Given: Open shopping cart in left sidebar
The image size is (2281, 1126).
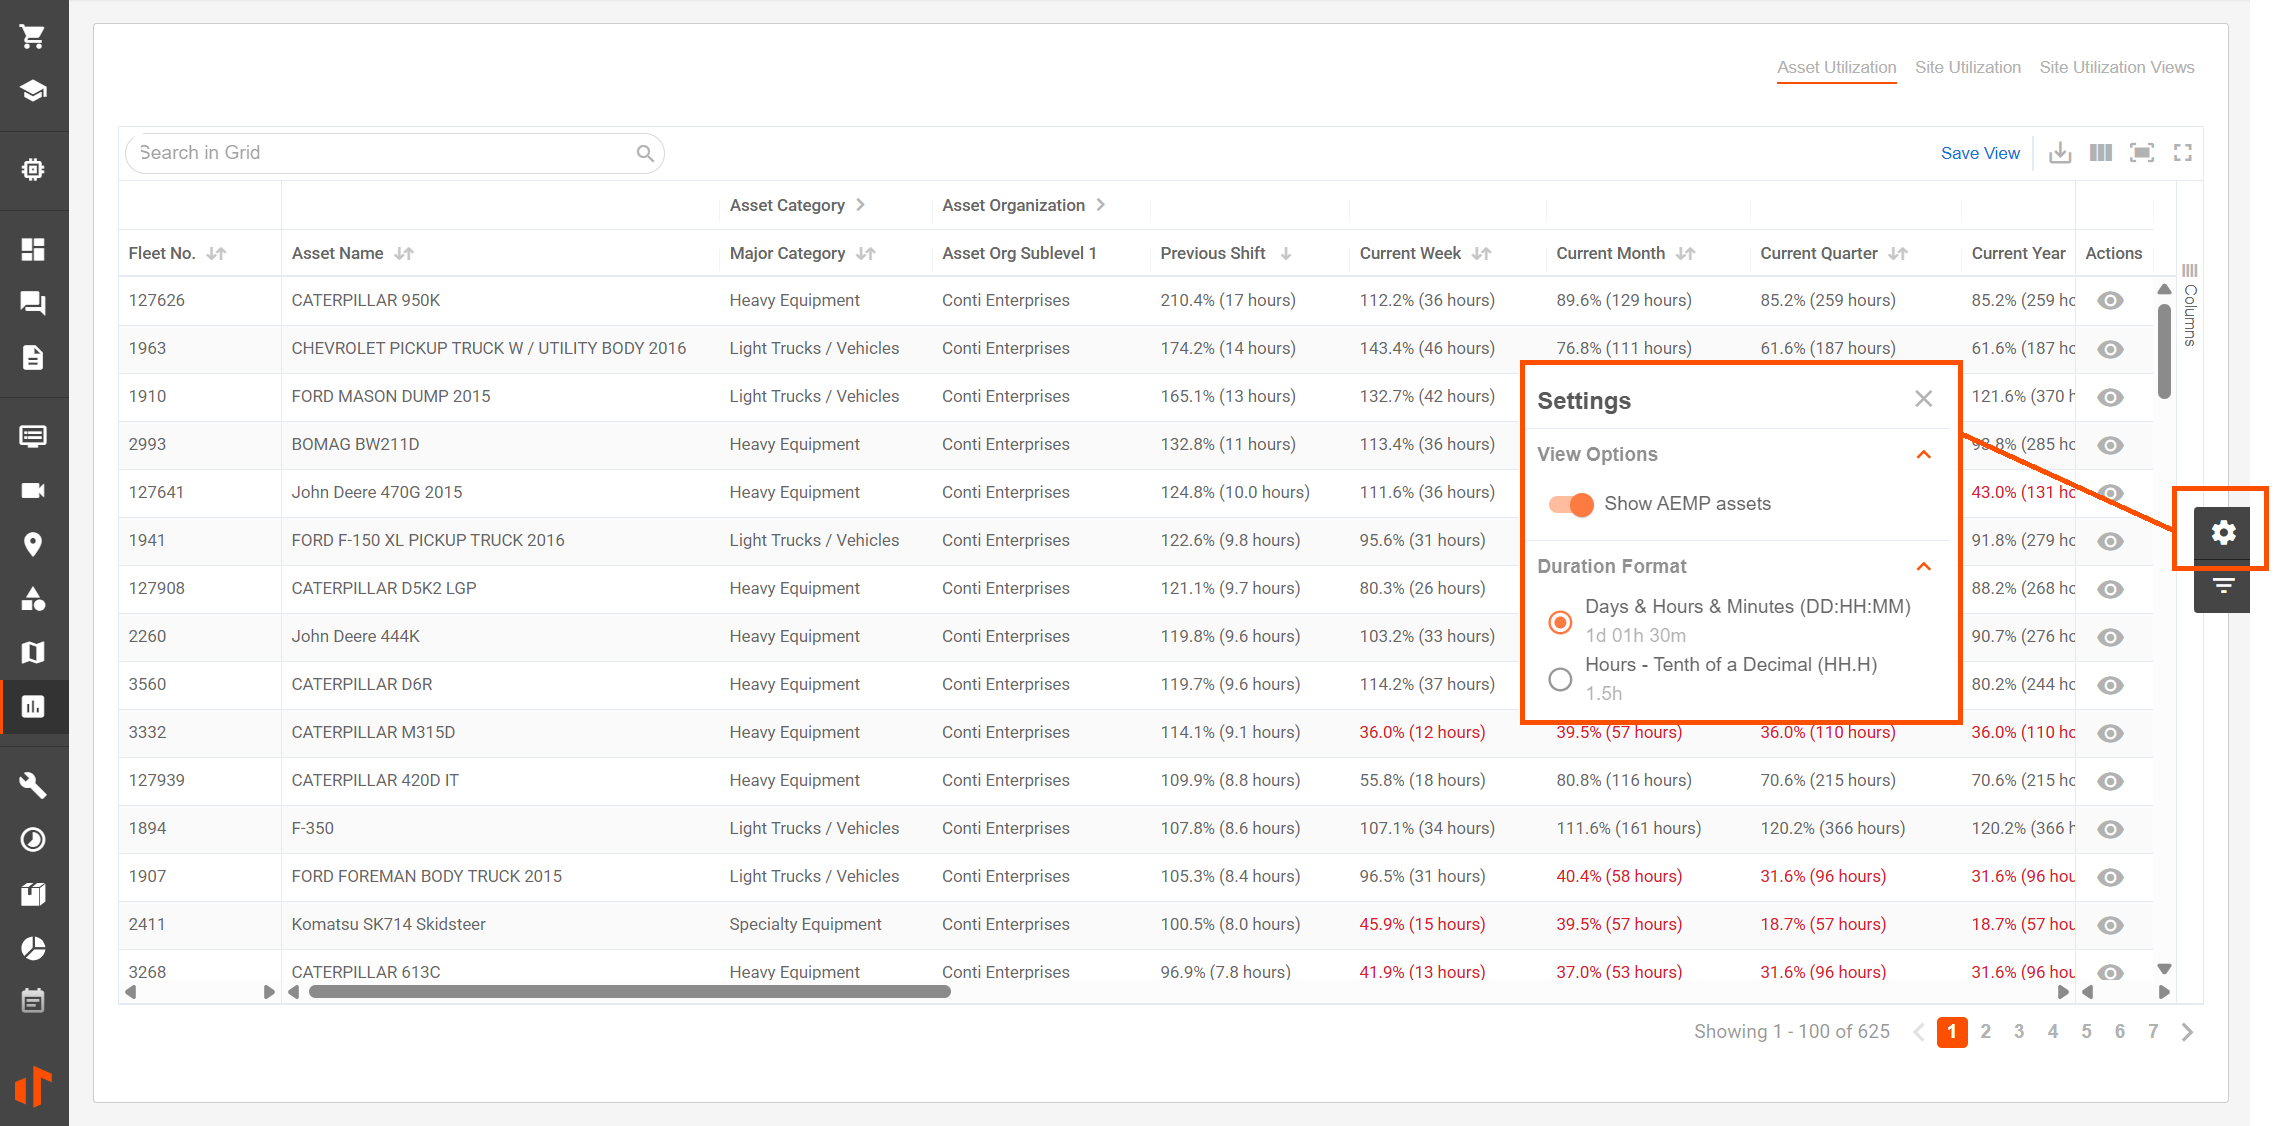Looking at the screenshot, I should pos(33,37).
